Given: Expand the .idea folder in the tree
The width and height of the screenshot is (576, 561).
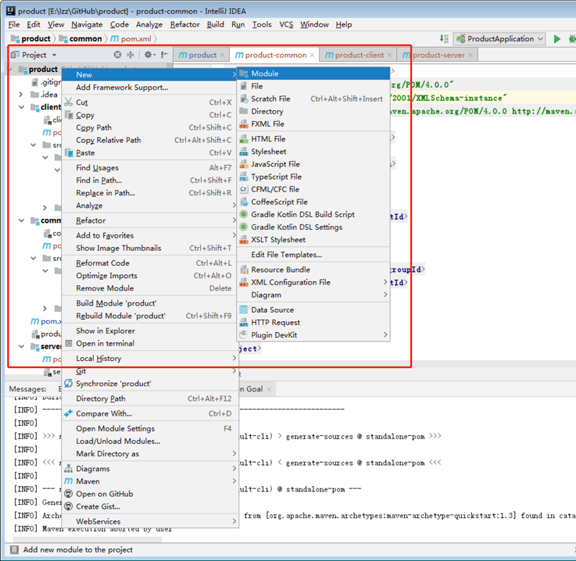Looking at the screenshot, I should (21, 94).
